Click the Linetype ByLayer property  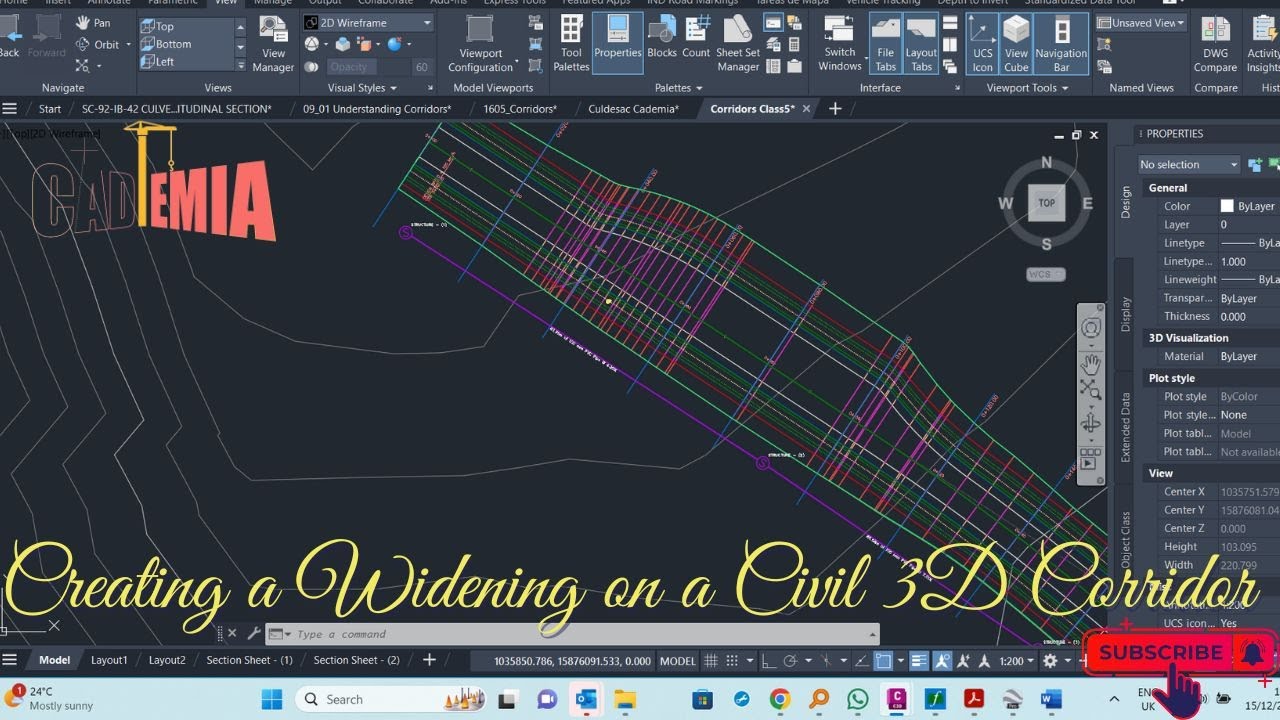(x=1250, y=243)
